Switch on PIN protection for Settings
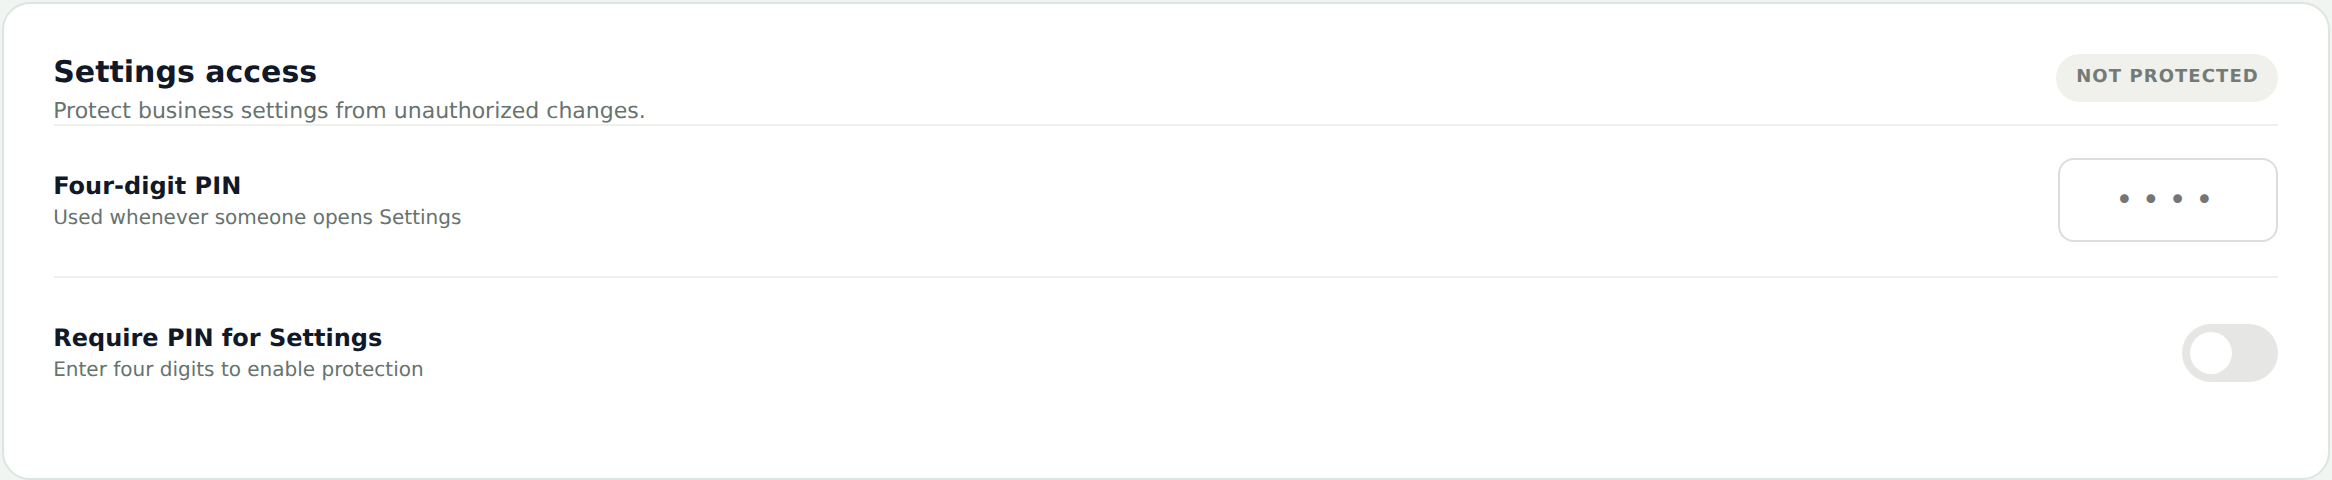This screenshot has width=2332, height=480. [2229, 353]
